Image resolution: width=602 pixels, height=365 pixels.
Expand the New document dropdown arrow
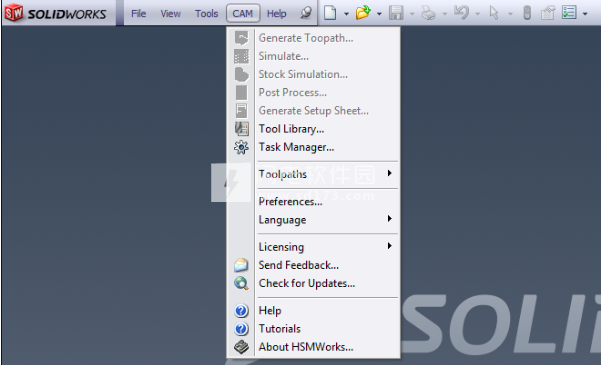pyautogui.click(x=346, y=14)
